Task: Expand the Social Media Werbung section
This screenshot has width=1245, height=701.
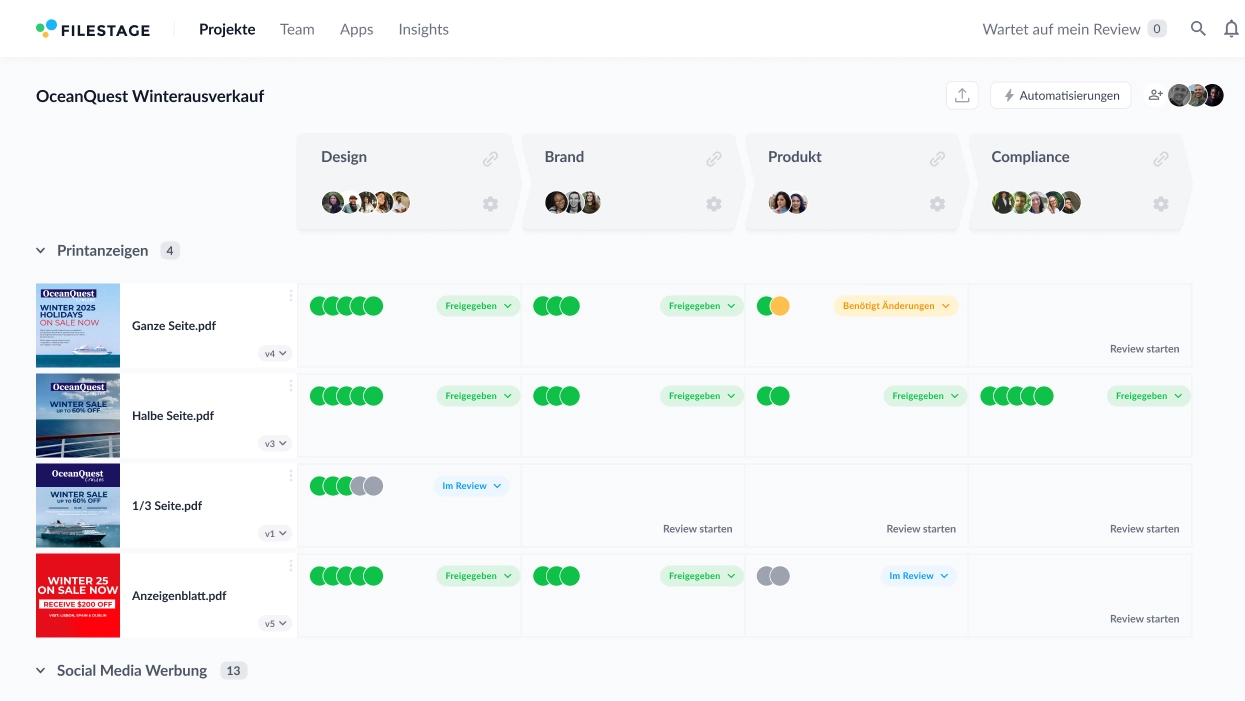Action: (x=41, y=671)
